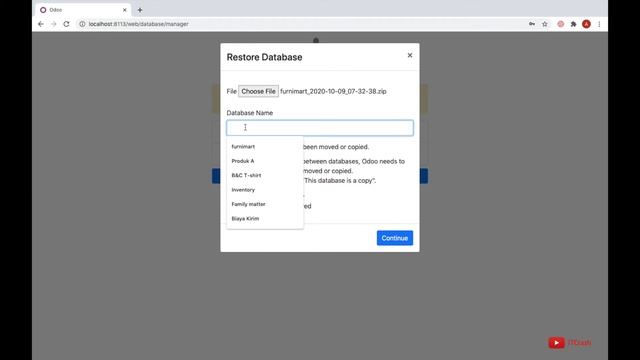Click the browser back arrow

[x=41, y=24]
